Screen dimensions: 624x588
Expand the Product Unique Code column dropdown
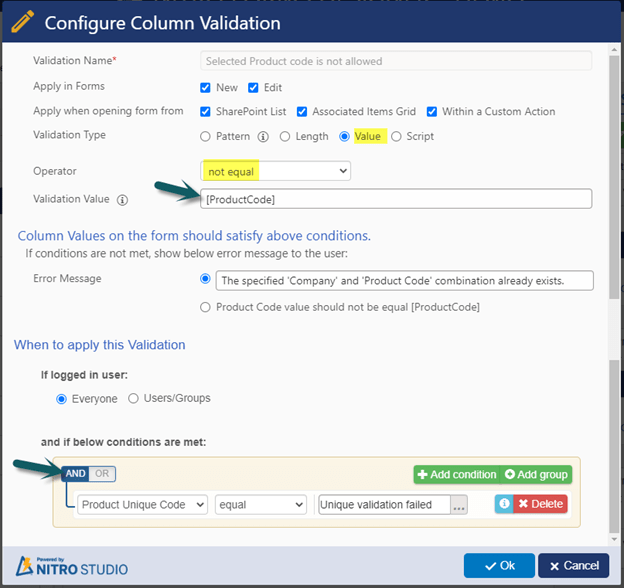pyautogui.click(x=142, y=505)
